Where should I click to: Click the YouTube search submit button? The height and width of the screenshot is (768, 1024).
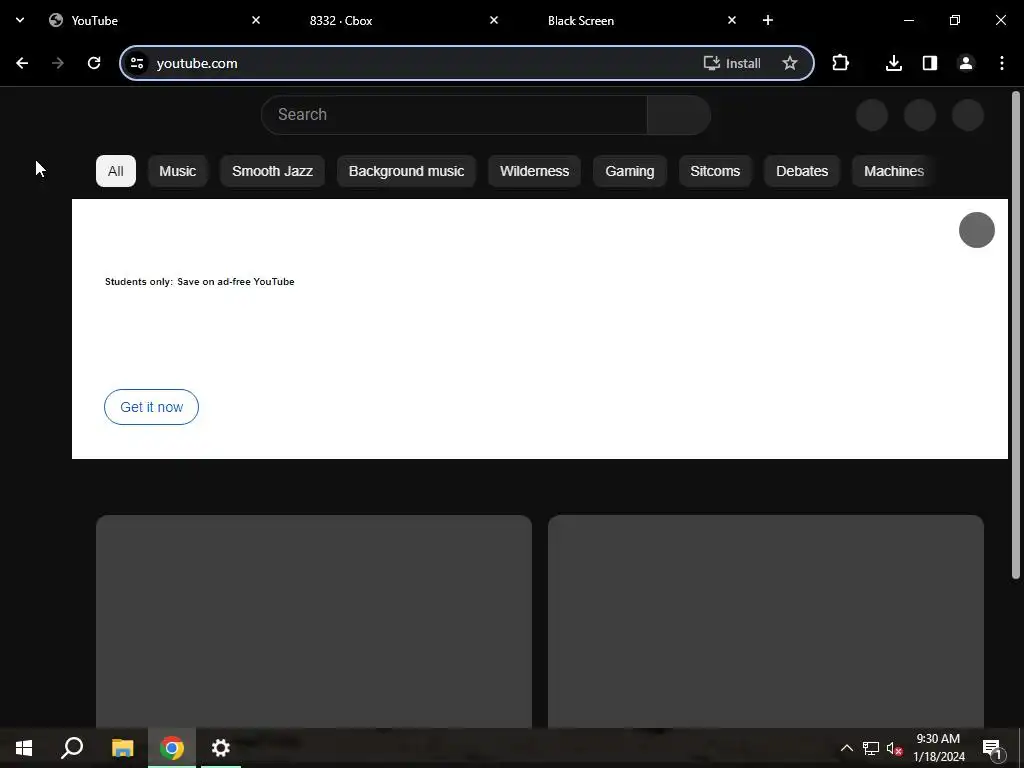click(679, 115)
